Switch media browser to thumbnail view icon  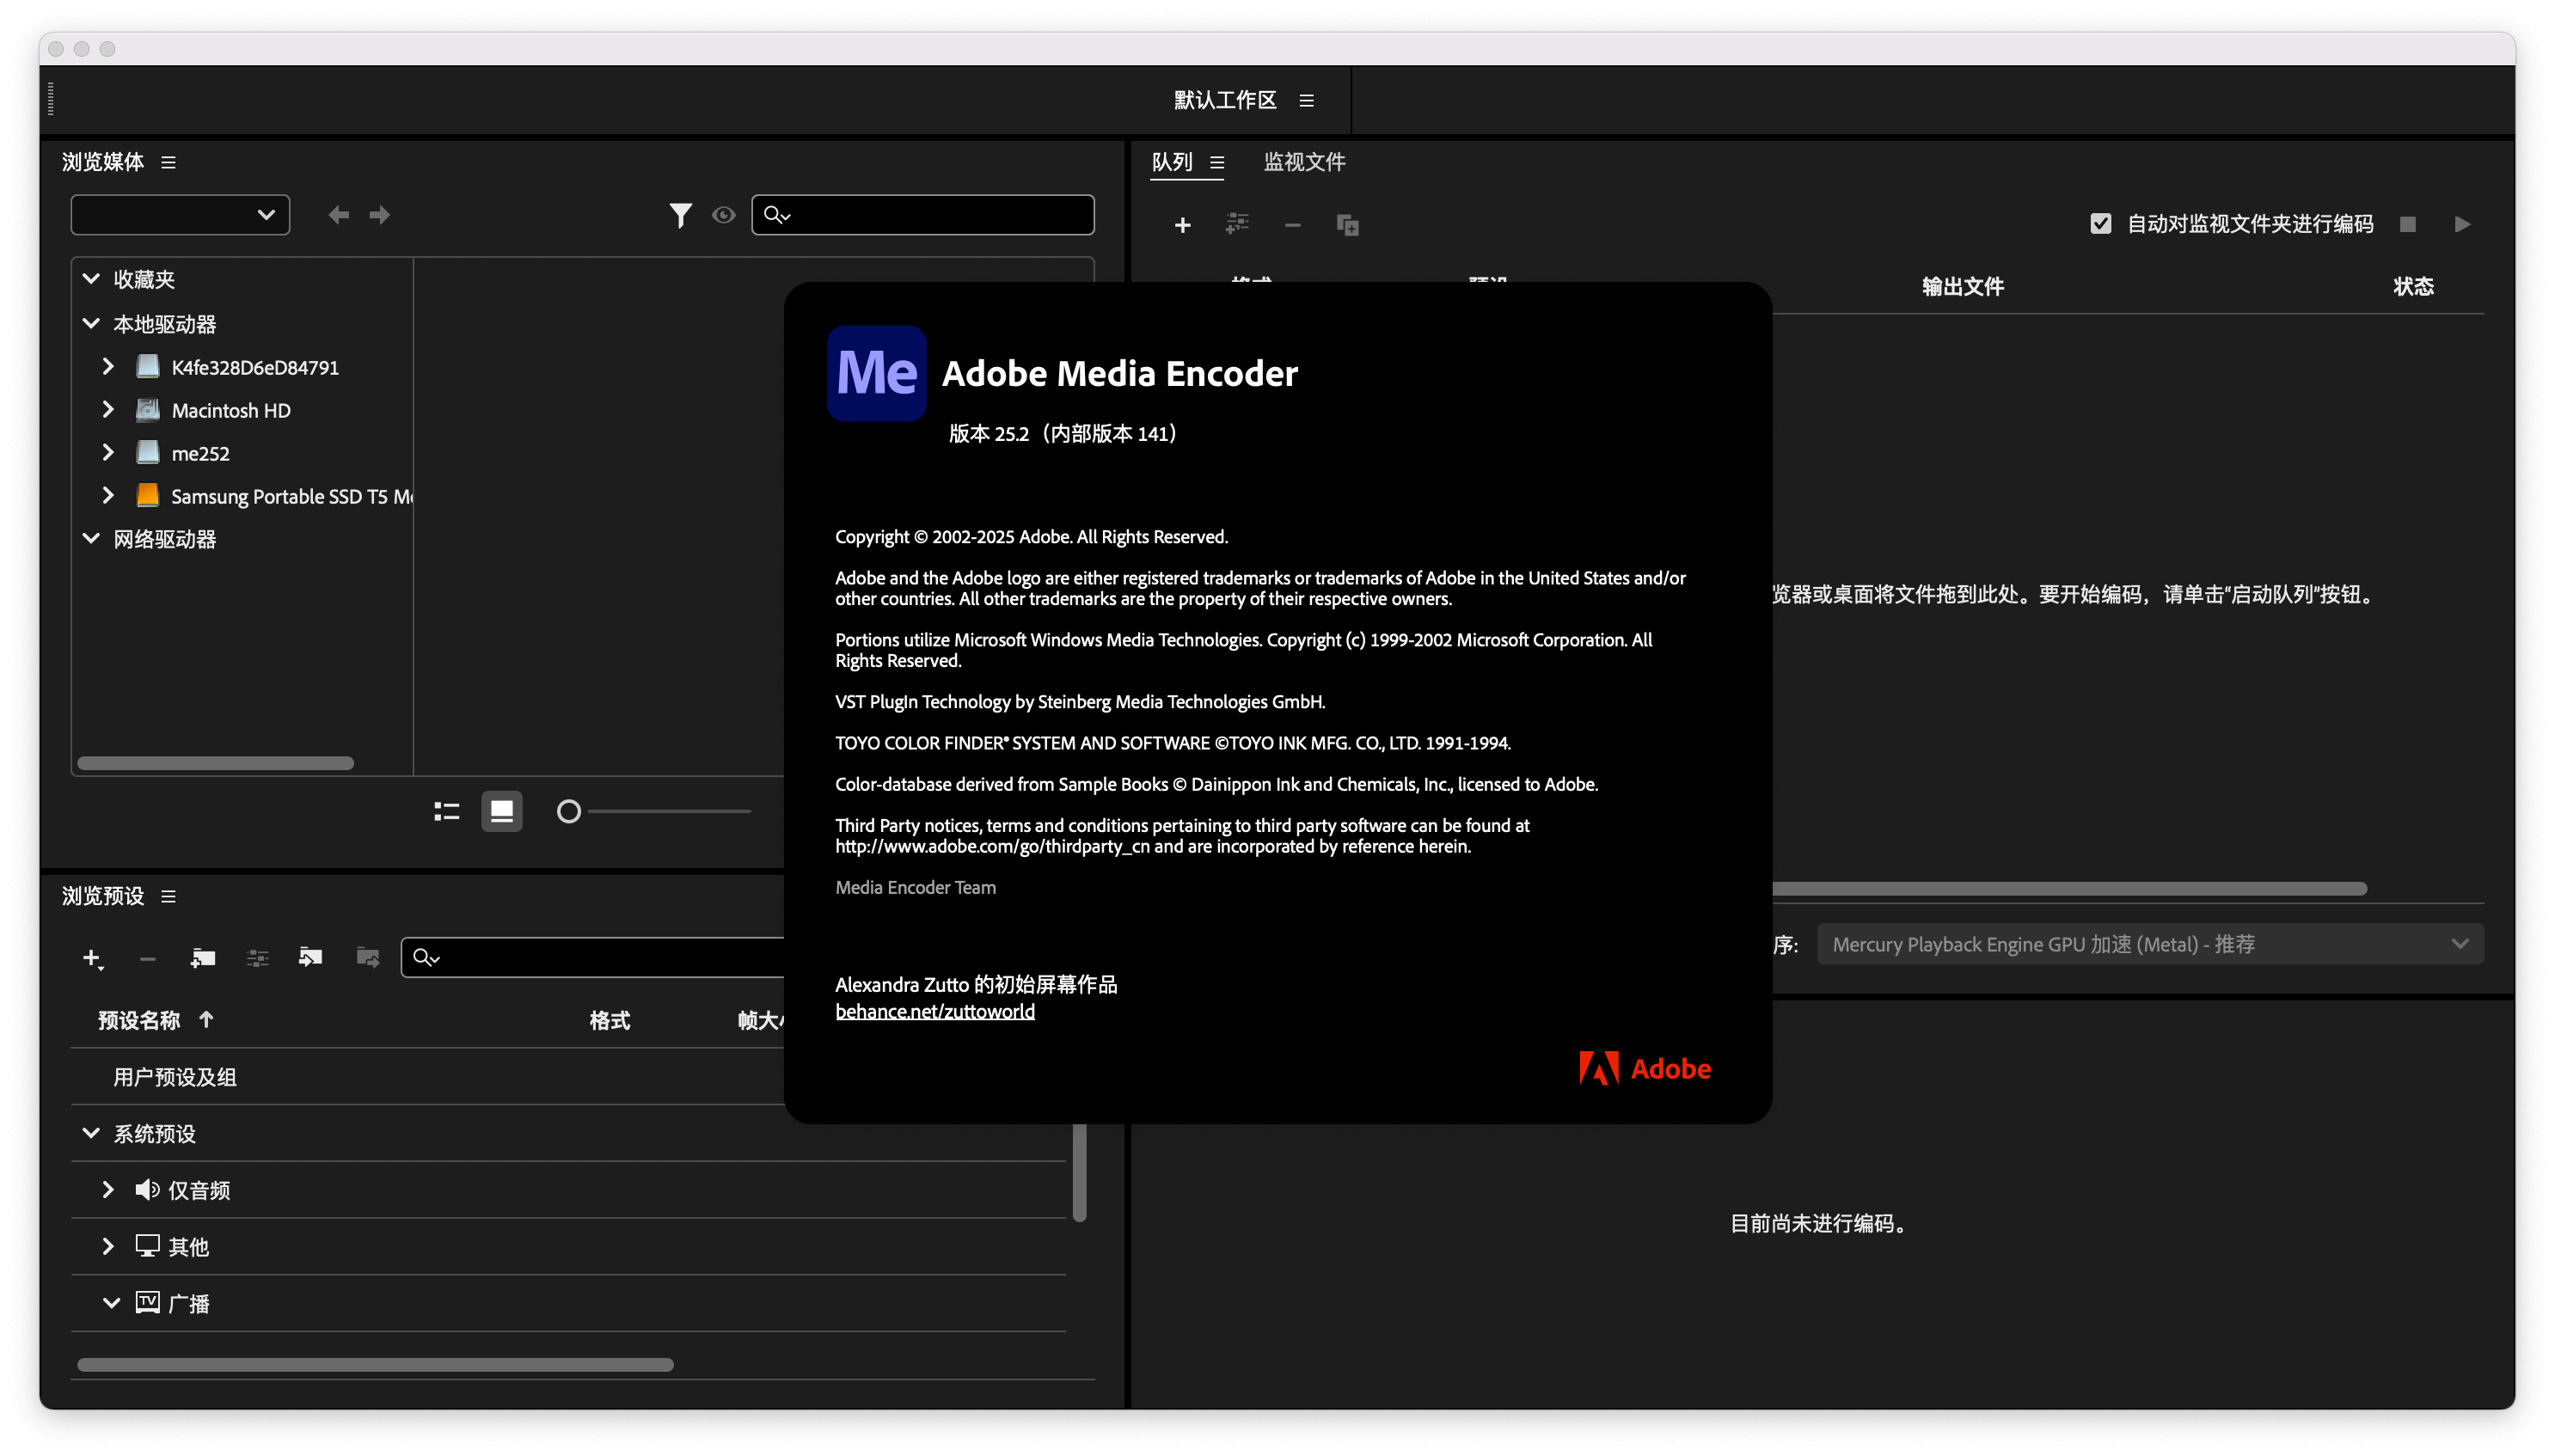pos(501,811)
